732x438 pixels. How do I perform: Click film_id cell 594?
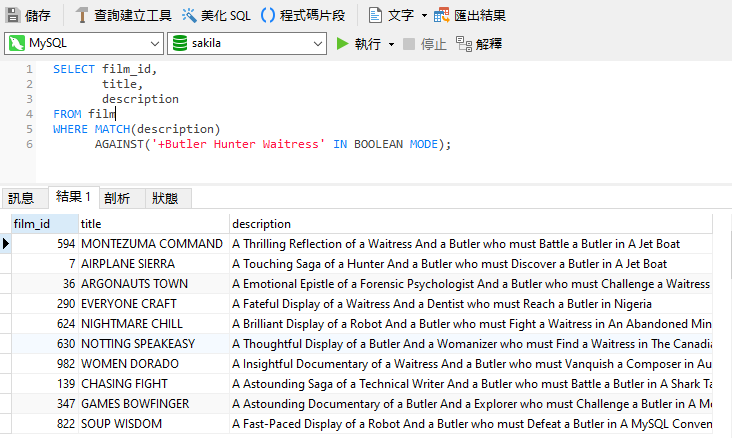pos(45,244)
